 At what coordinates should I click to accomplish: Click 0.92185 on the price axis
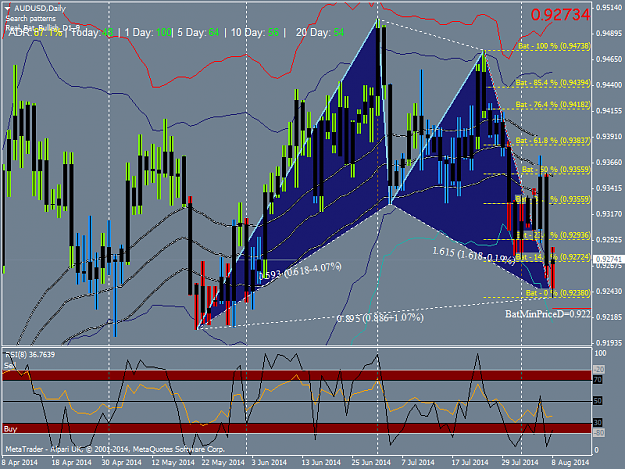point(609,317)
